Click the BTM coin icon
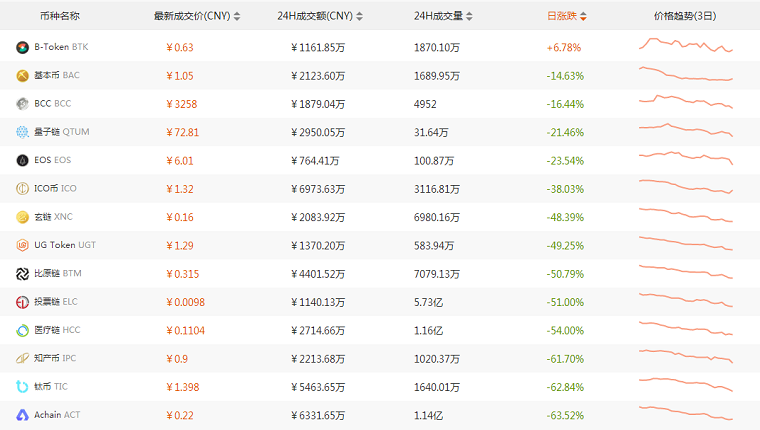 [22, 273]
